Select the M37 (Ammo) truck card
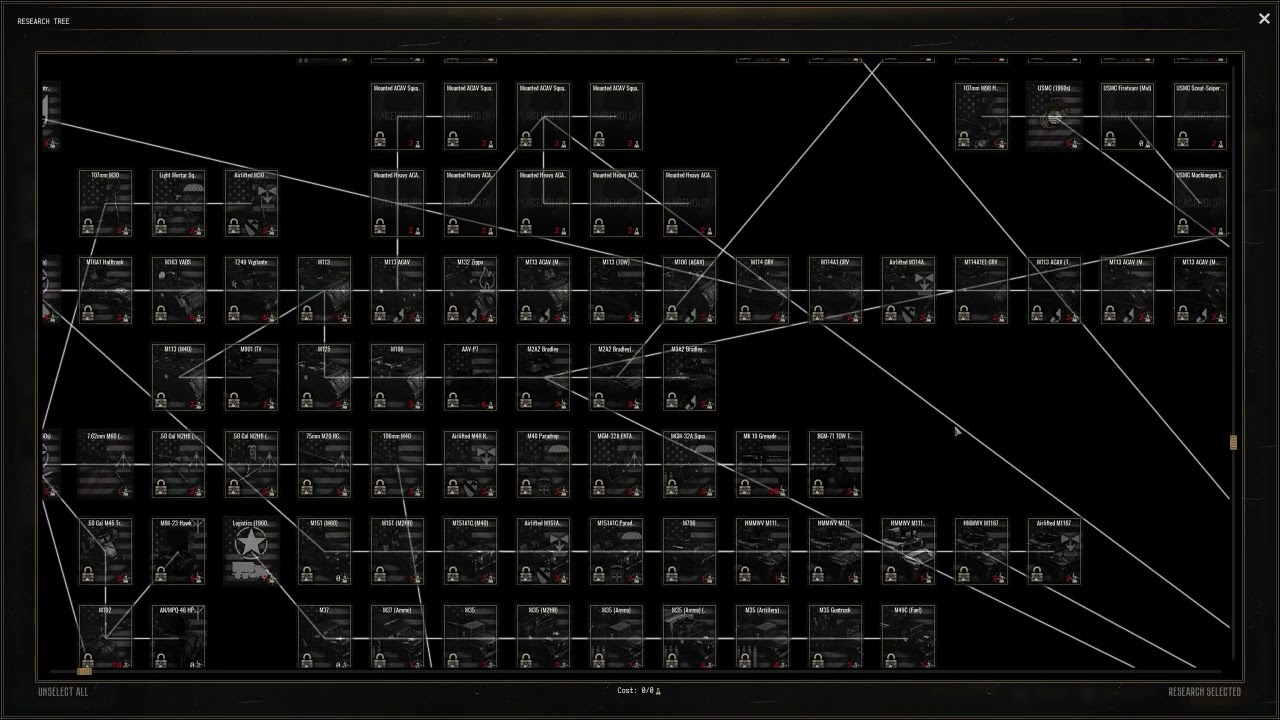 pyautogui.click(x=397, y=637)
